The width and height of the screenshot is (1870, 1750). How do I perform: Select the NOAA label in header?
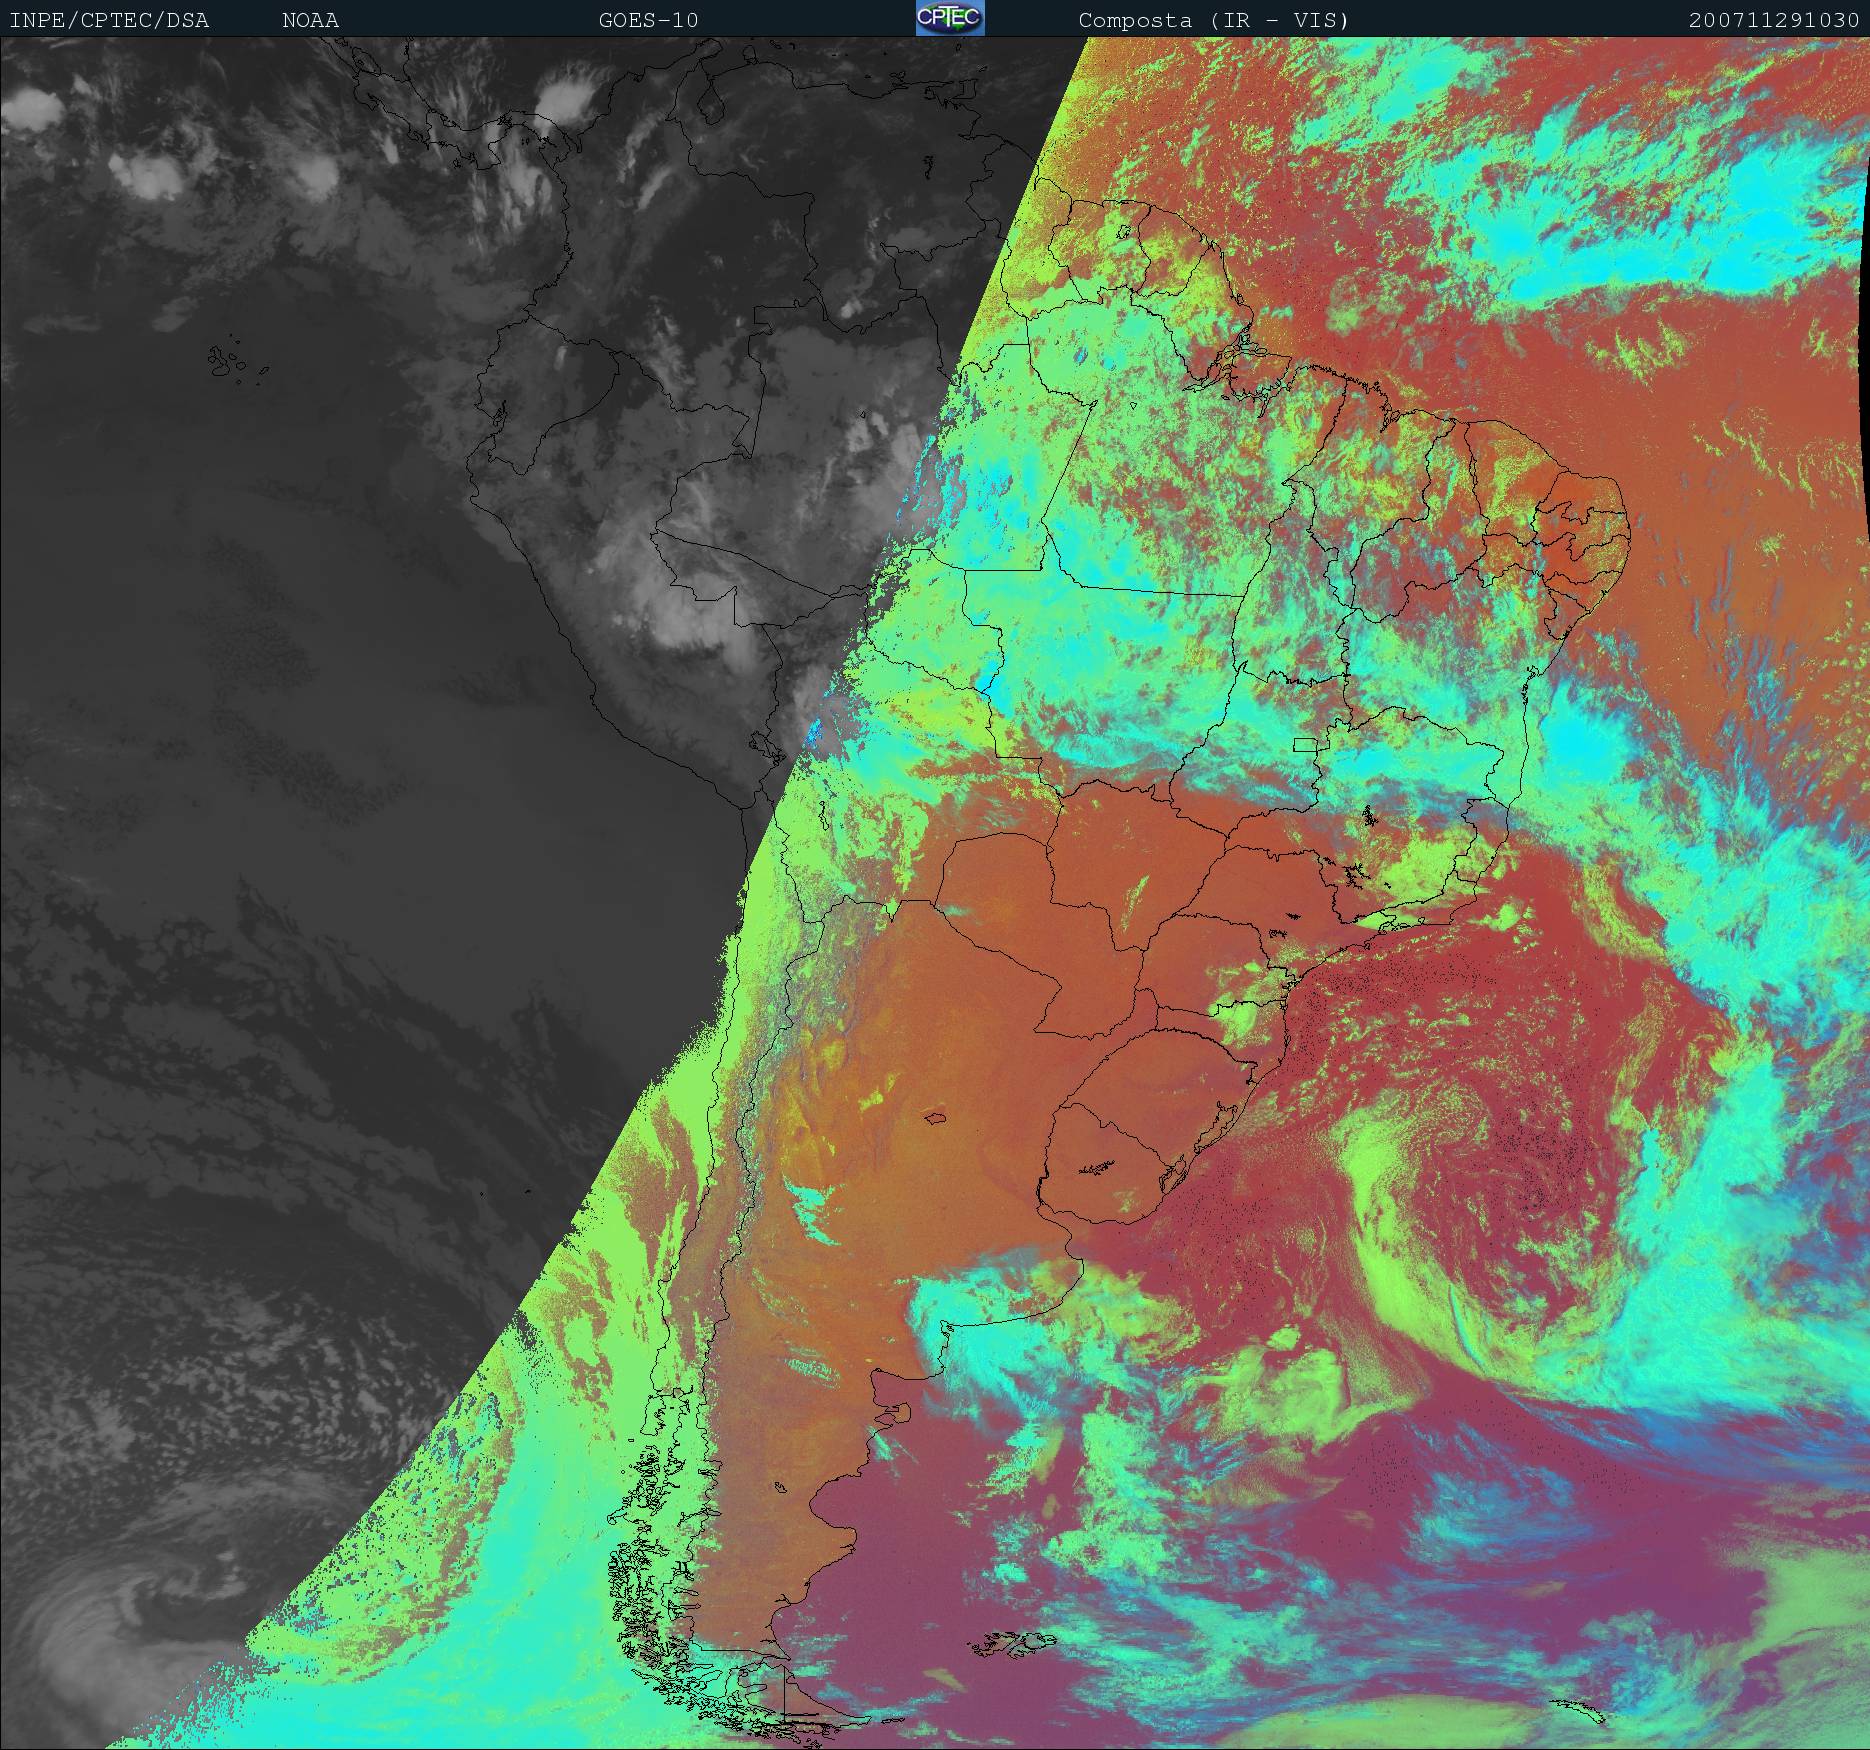tap(310, 21)
